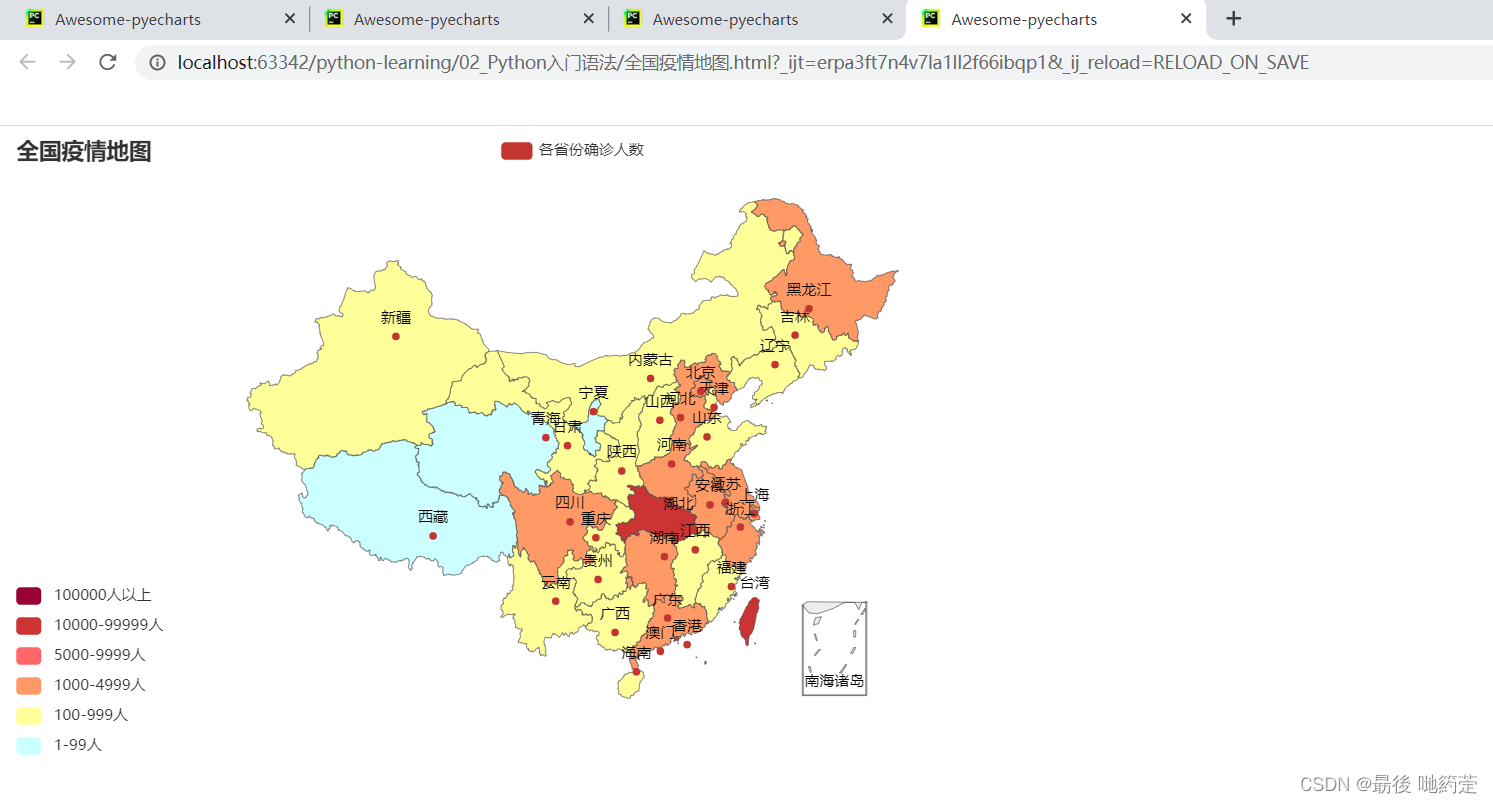Open the site information icon in address bar

click(x=157, y=63)
